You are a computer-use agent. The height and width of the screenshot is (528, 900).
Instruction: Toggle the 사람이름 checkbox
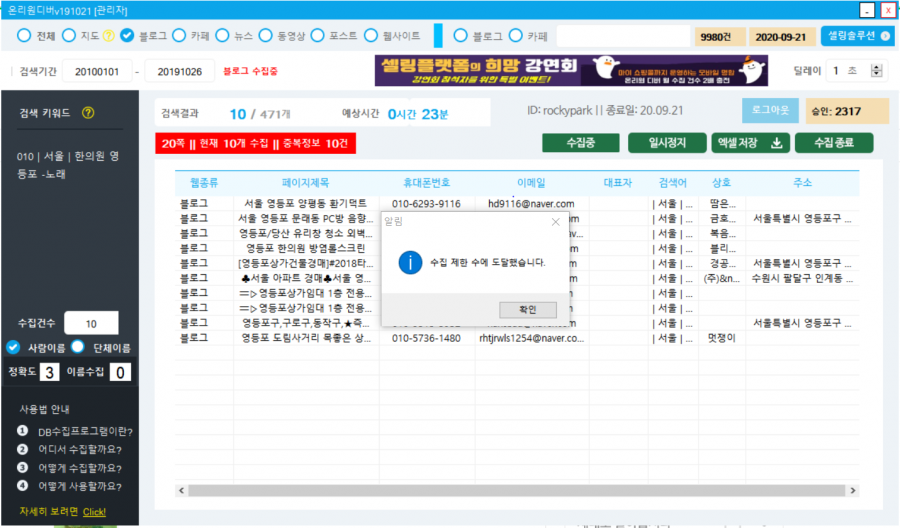[14, 347]
